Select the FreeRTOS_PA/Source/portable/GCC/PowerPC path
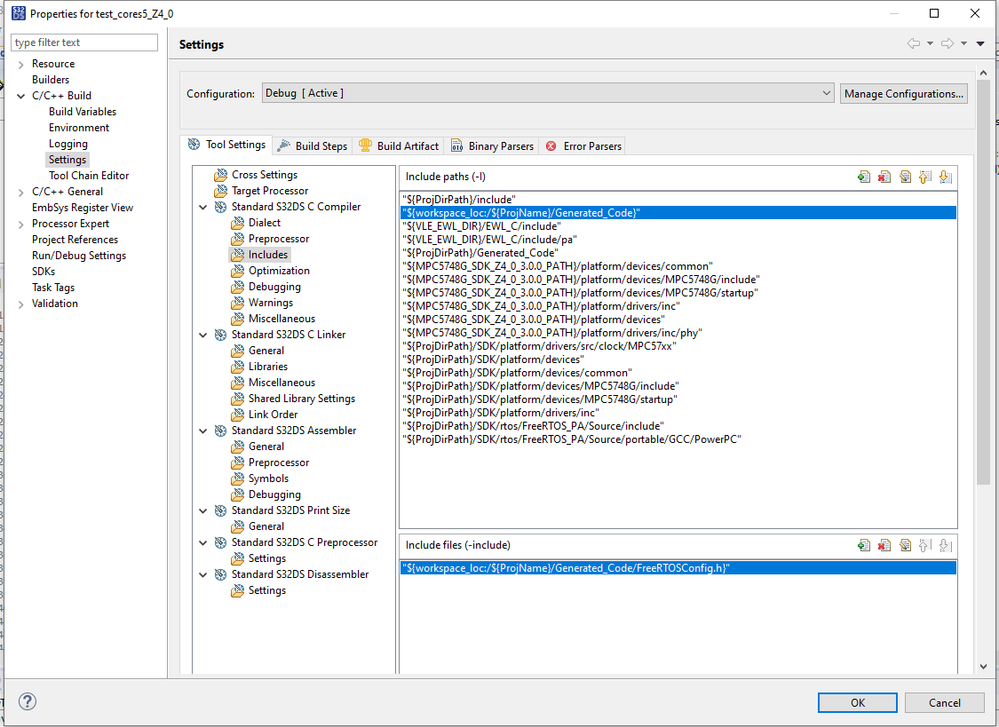The height and width of the screenshot is (727, 999). click(x=679, y=440)
